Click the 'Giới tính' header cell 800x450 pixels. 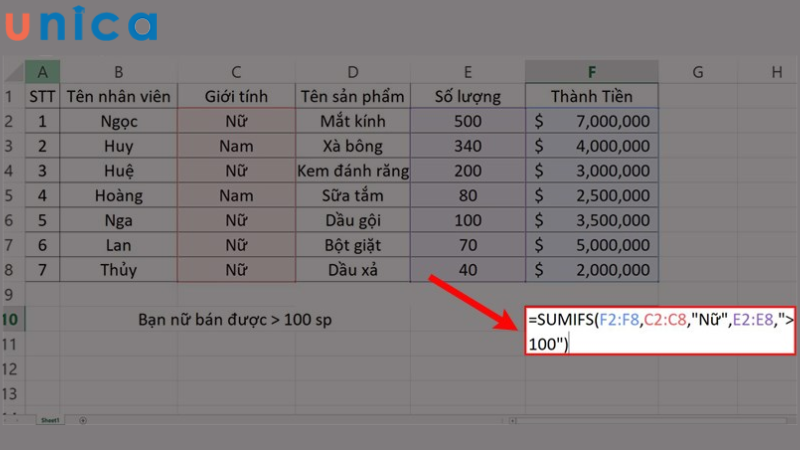236,96
